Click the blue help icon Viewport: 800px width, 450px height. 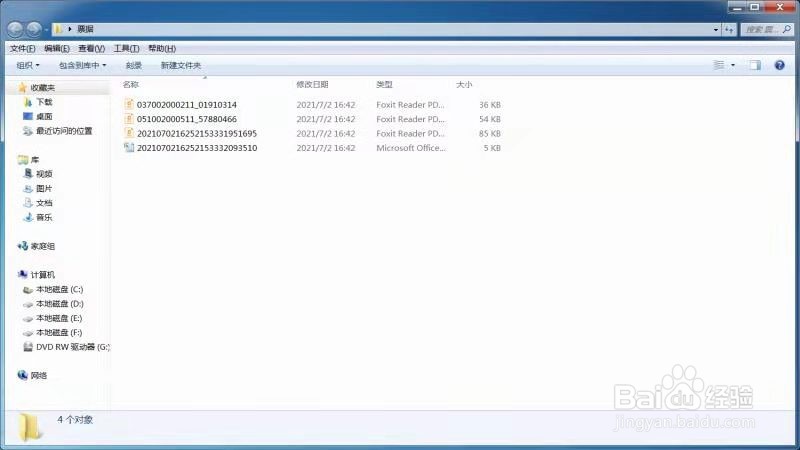click(x=779, y=65)
